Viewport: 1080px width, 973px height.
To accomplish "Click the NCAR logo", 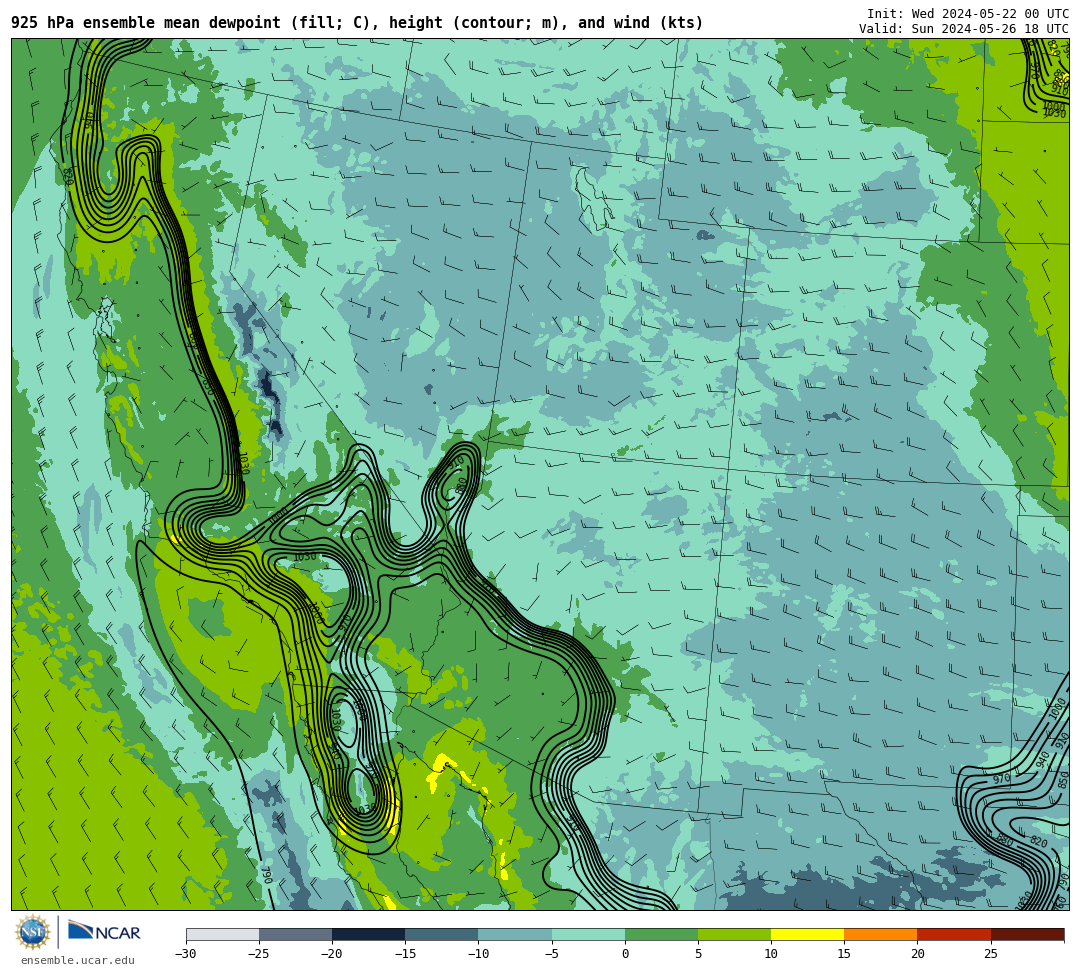I will pyautogui.click(x=104, y=932).
